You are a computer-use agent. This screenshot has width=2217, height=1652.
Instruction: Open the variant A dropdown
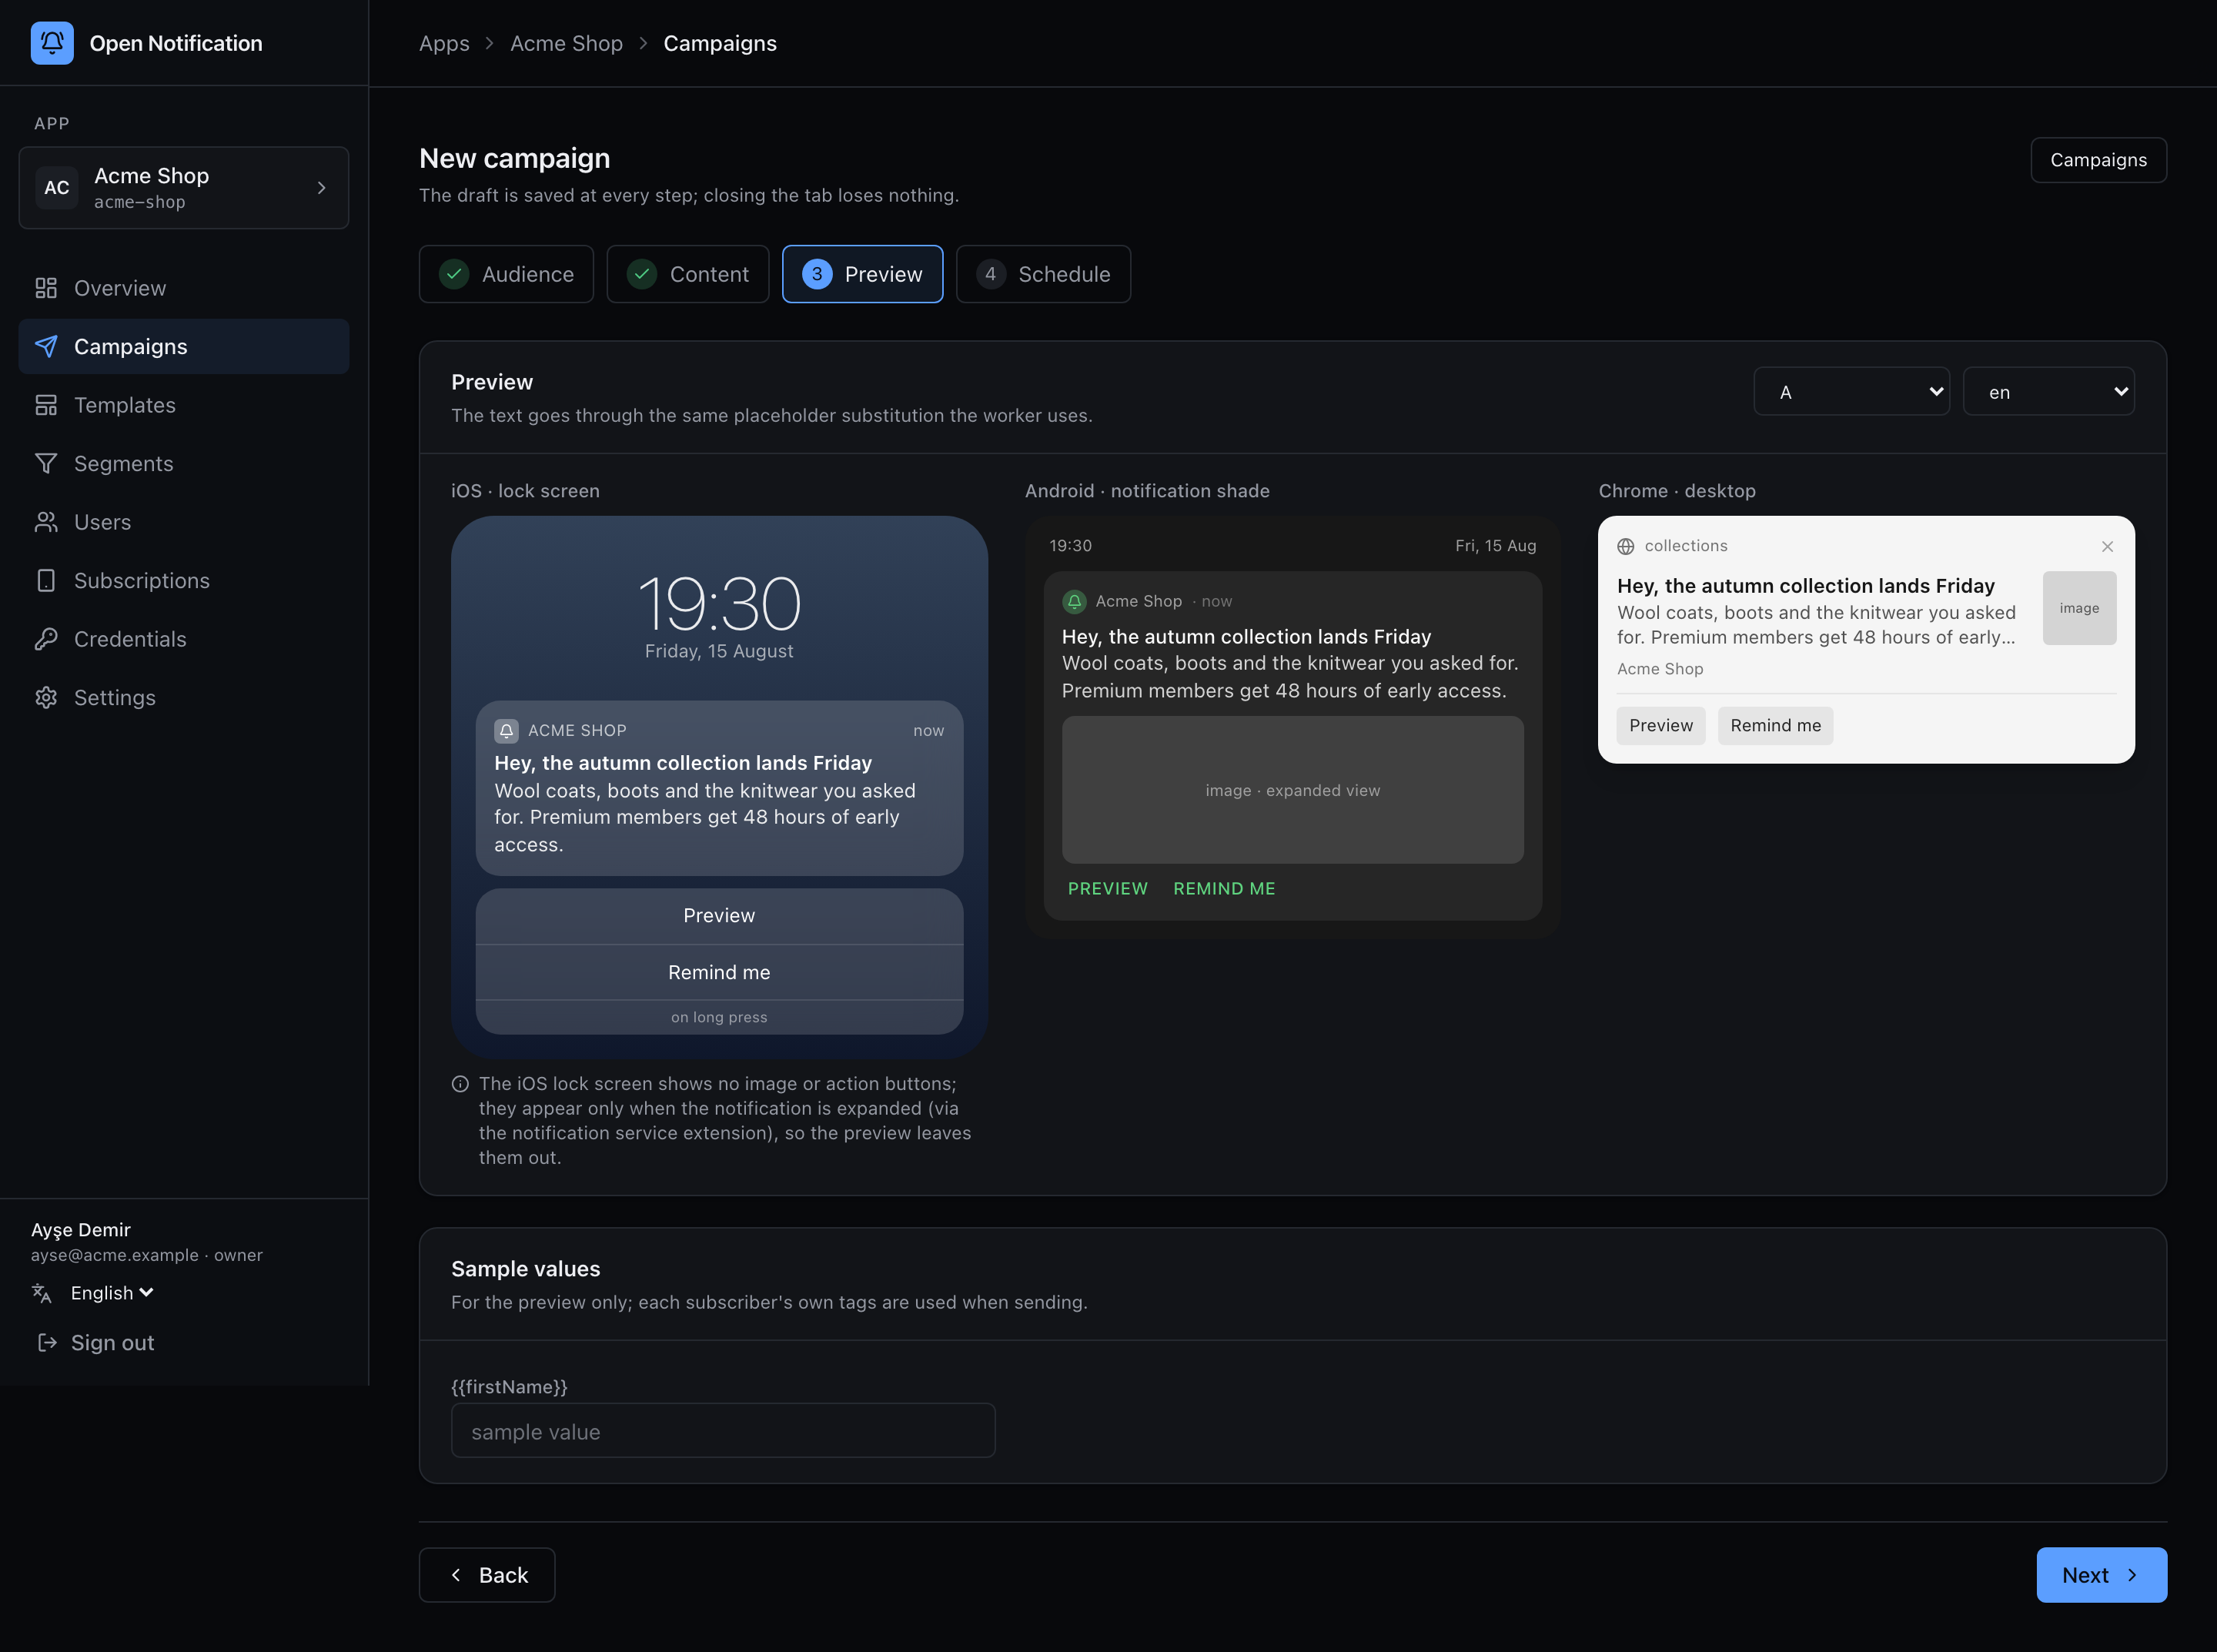(x=1851, y=392)
